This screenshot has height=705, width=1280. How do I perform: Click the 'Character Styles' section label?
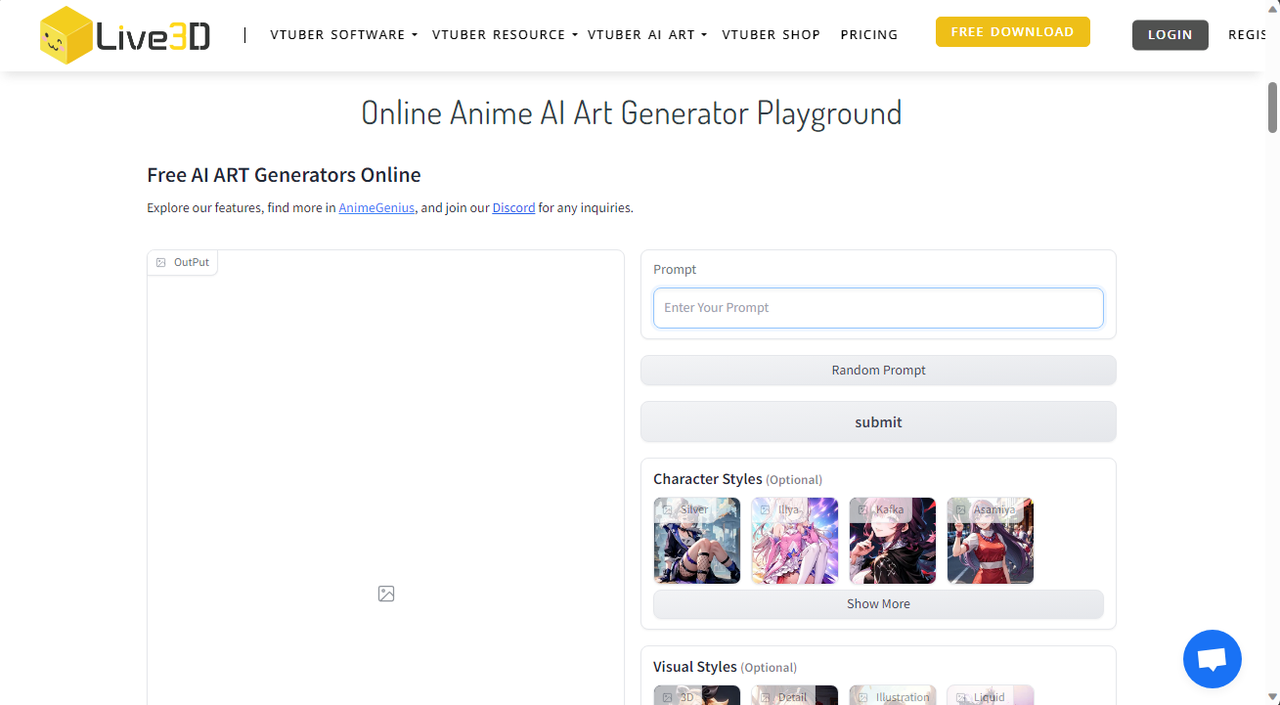tap(708, 479)
